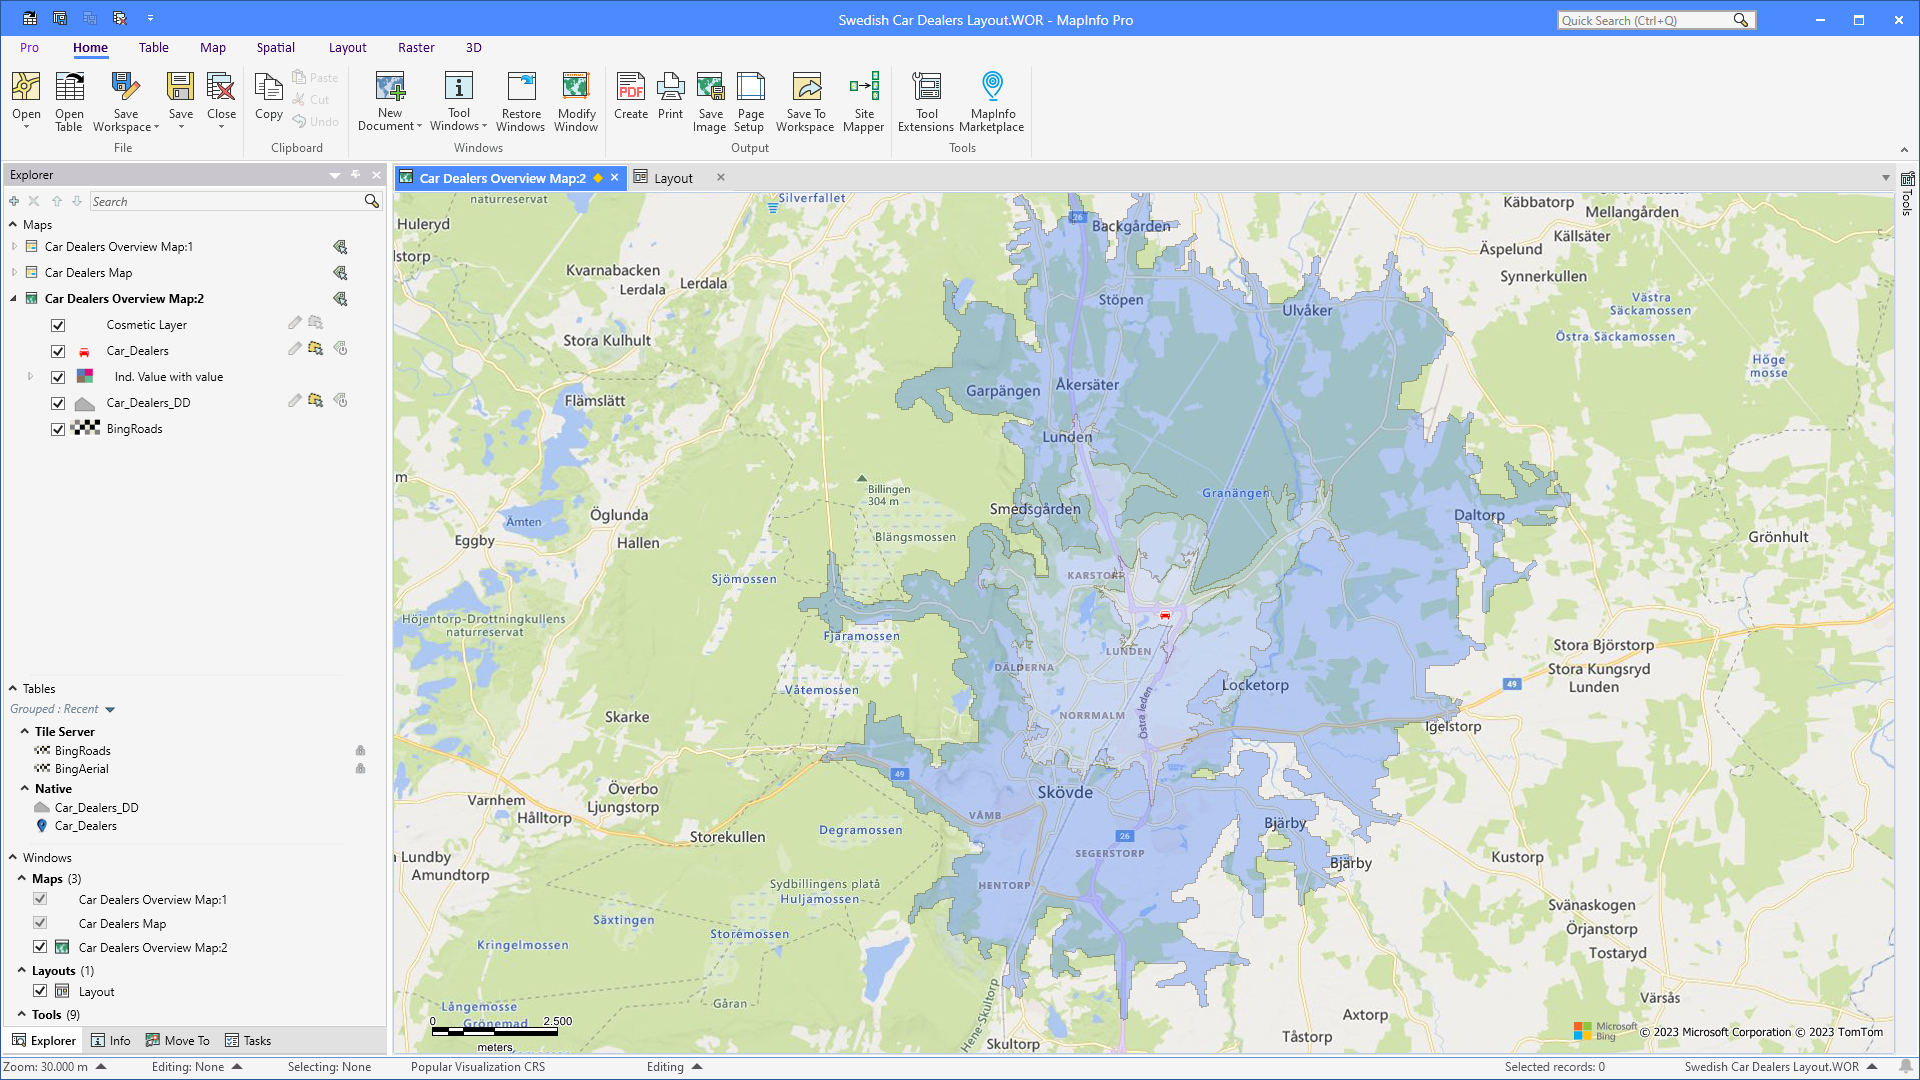Click auto-label icon for Car_Dealers layer
The width and height of the screenshot is (1920, 1080).
click(340, 349)
